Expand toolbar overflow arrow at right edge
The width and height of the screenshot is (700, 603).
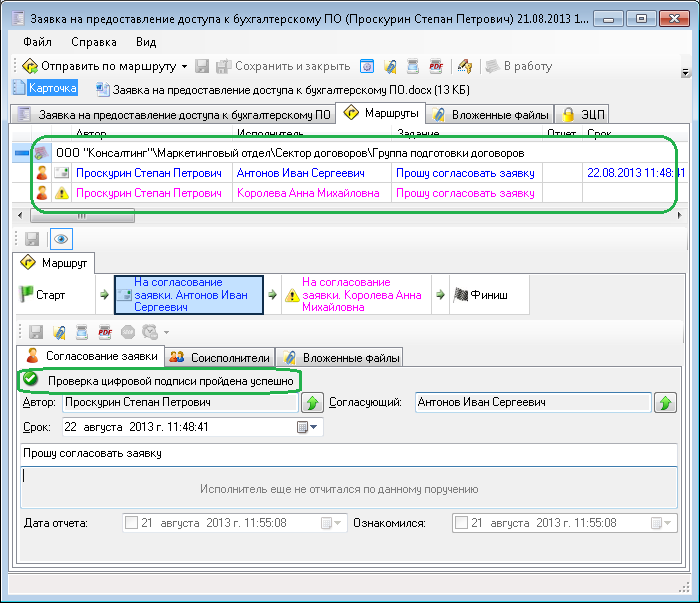click(x=685, y=72)
